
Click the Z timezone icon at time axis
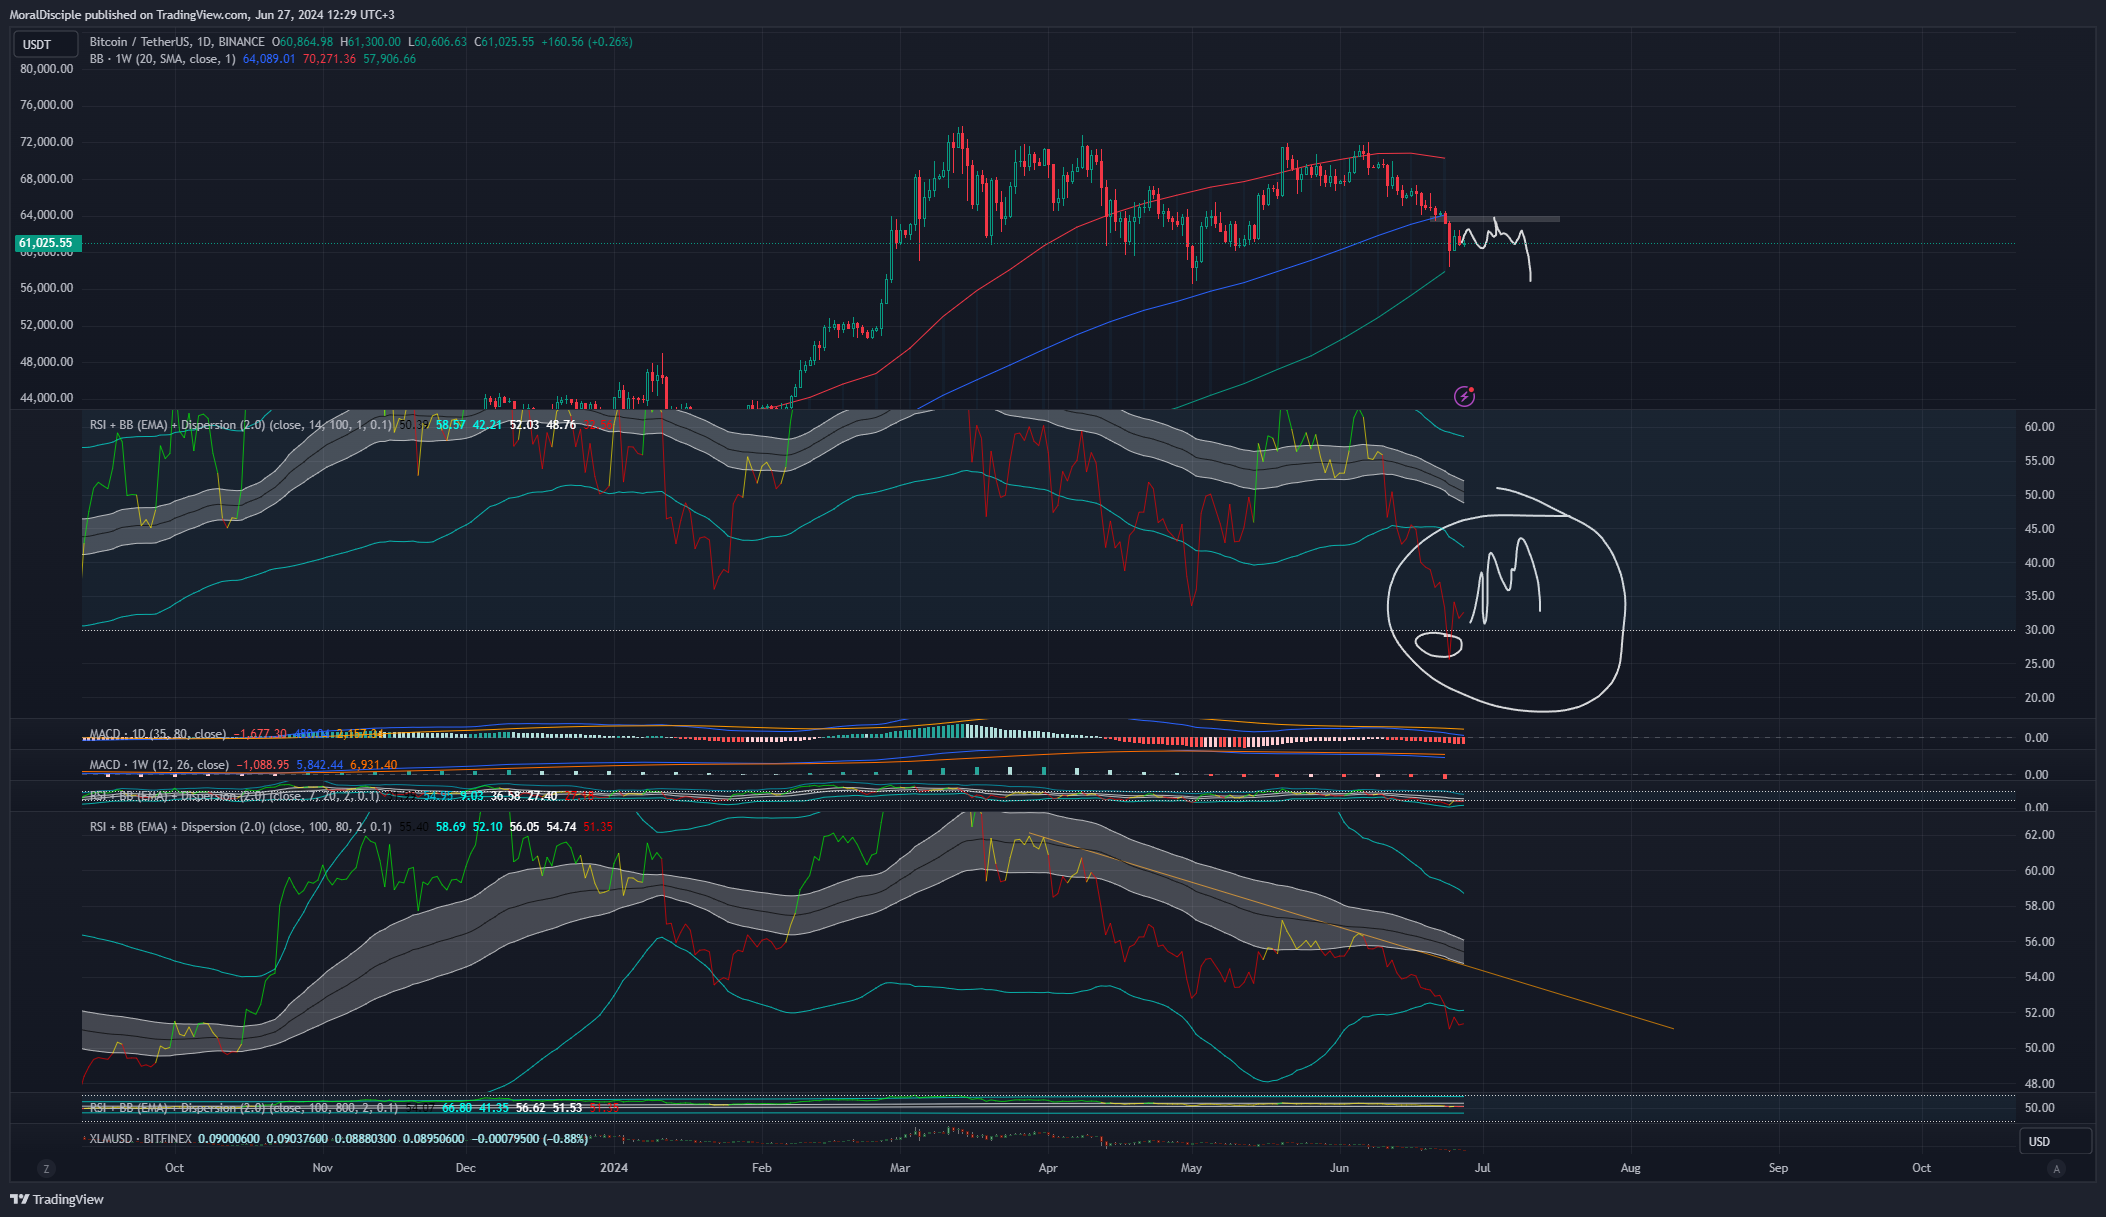(x=46, y=1168)
